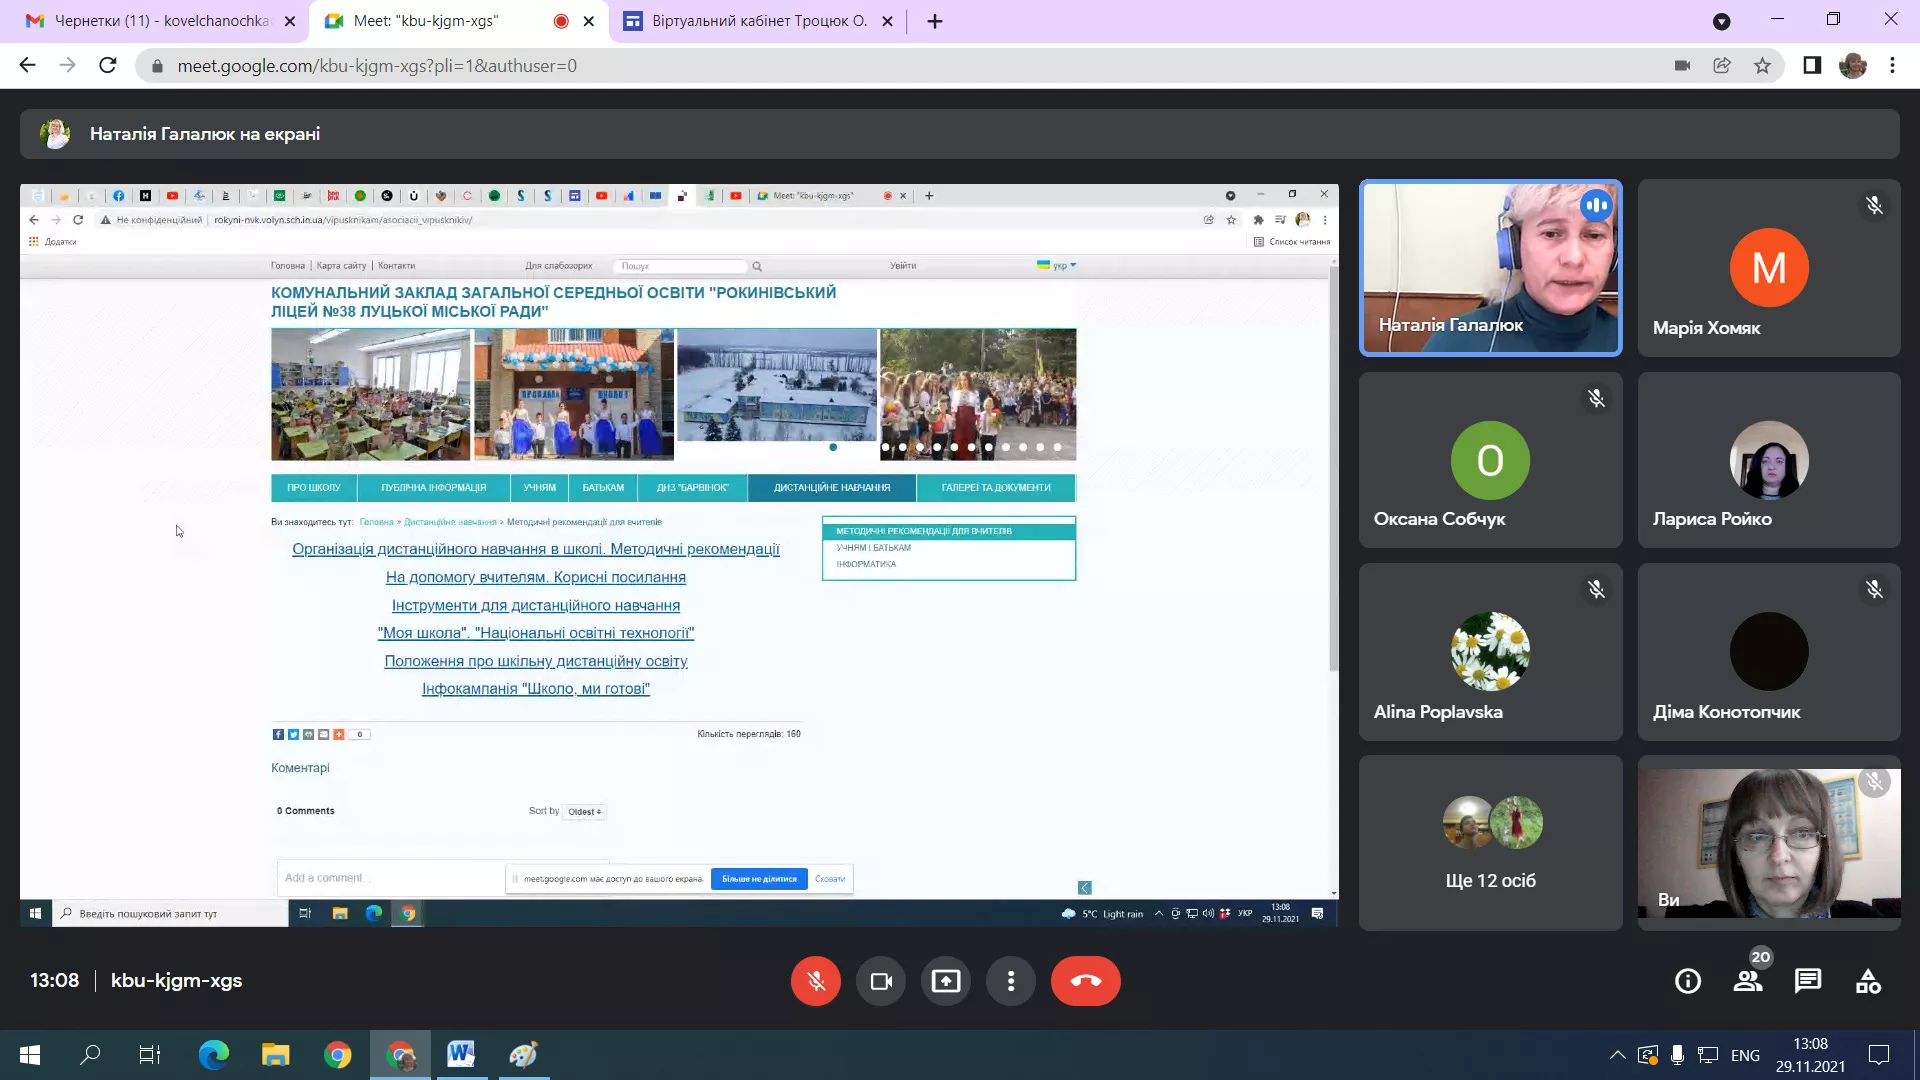Image resolution: width=1920 pixels, height=1080 pixels.
Task: Unmute the microphone in Meet
Action: tap(816, 981)
